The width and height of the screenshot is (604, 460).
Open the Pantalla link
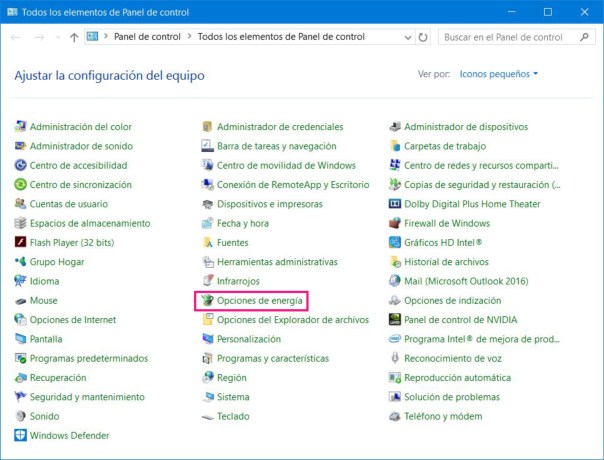coord(46,339)
